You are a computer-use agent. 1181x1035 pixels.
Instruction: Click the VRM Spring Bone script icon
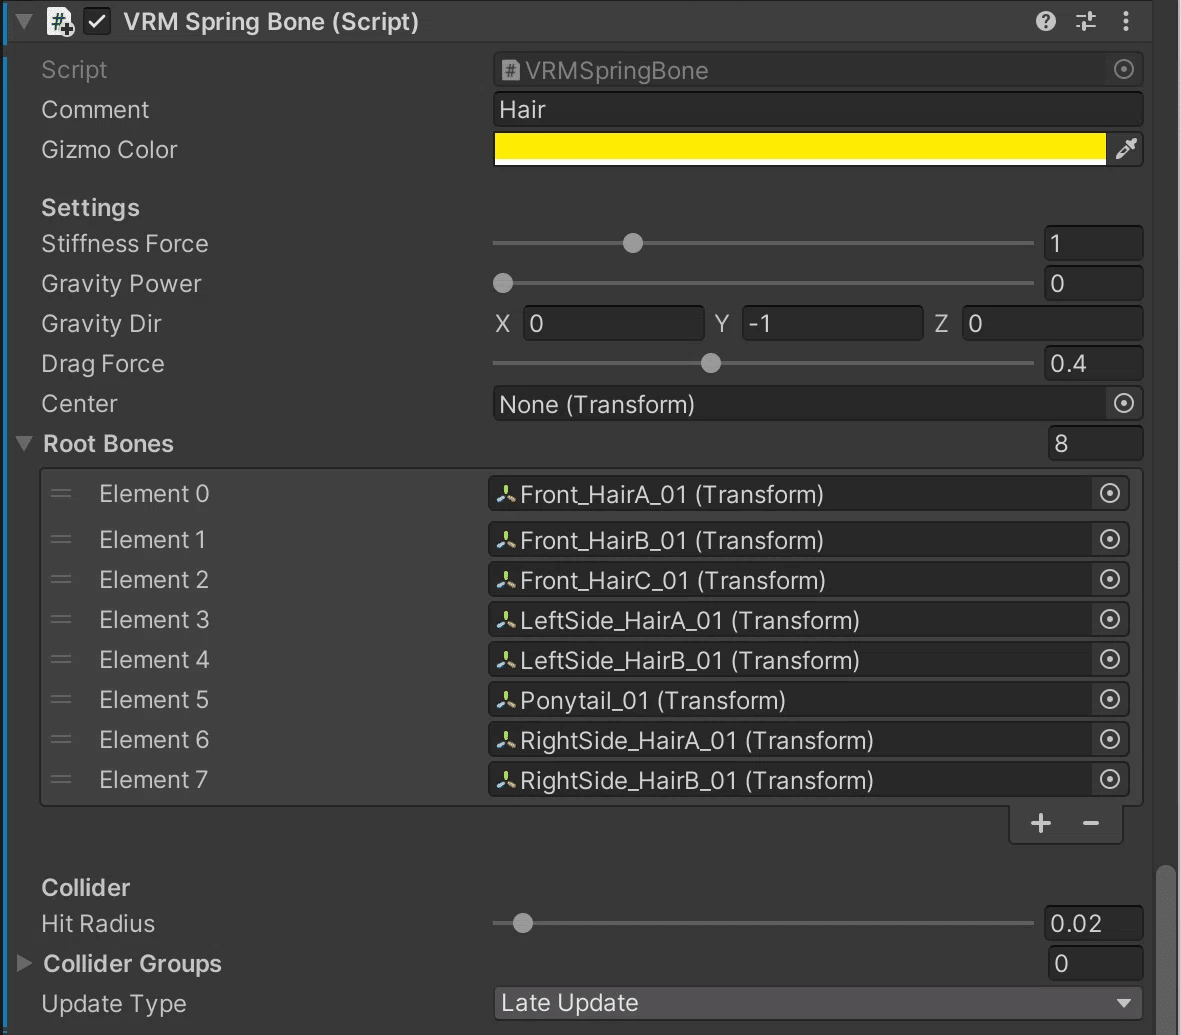tap(61, 22)
